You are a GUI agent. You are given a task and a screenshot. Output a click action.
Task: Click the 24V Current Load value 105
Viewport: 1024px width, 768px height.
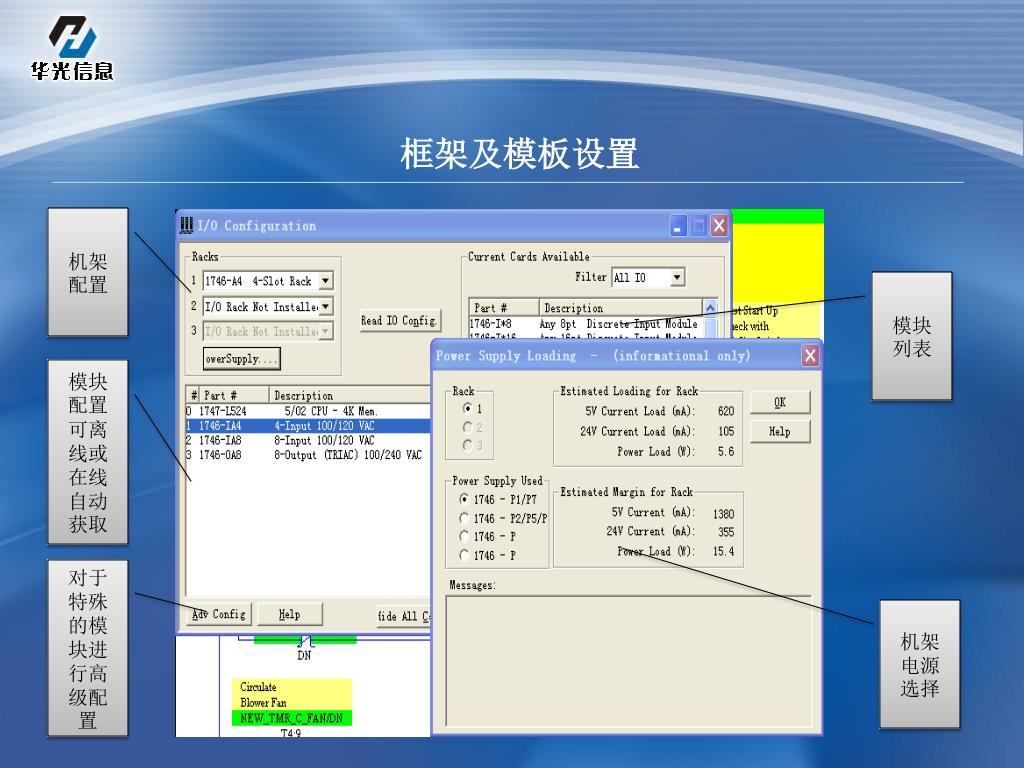726,431
